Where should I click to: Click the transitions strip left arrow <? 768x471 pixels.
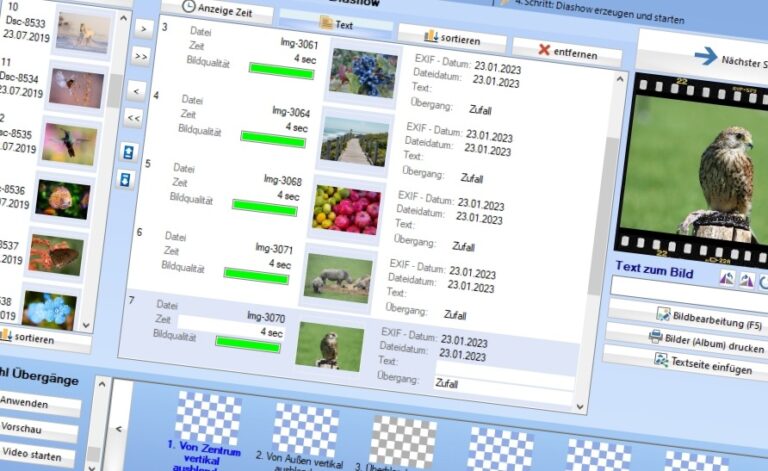(x=119, y=429)
